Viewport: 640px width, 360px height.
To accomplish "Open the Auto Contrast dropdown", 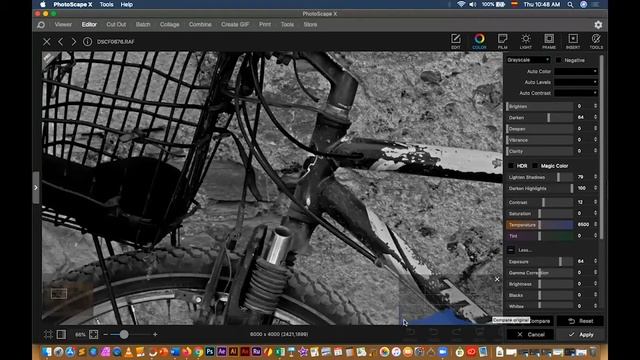I will 576,93.
